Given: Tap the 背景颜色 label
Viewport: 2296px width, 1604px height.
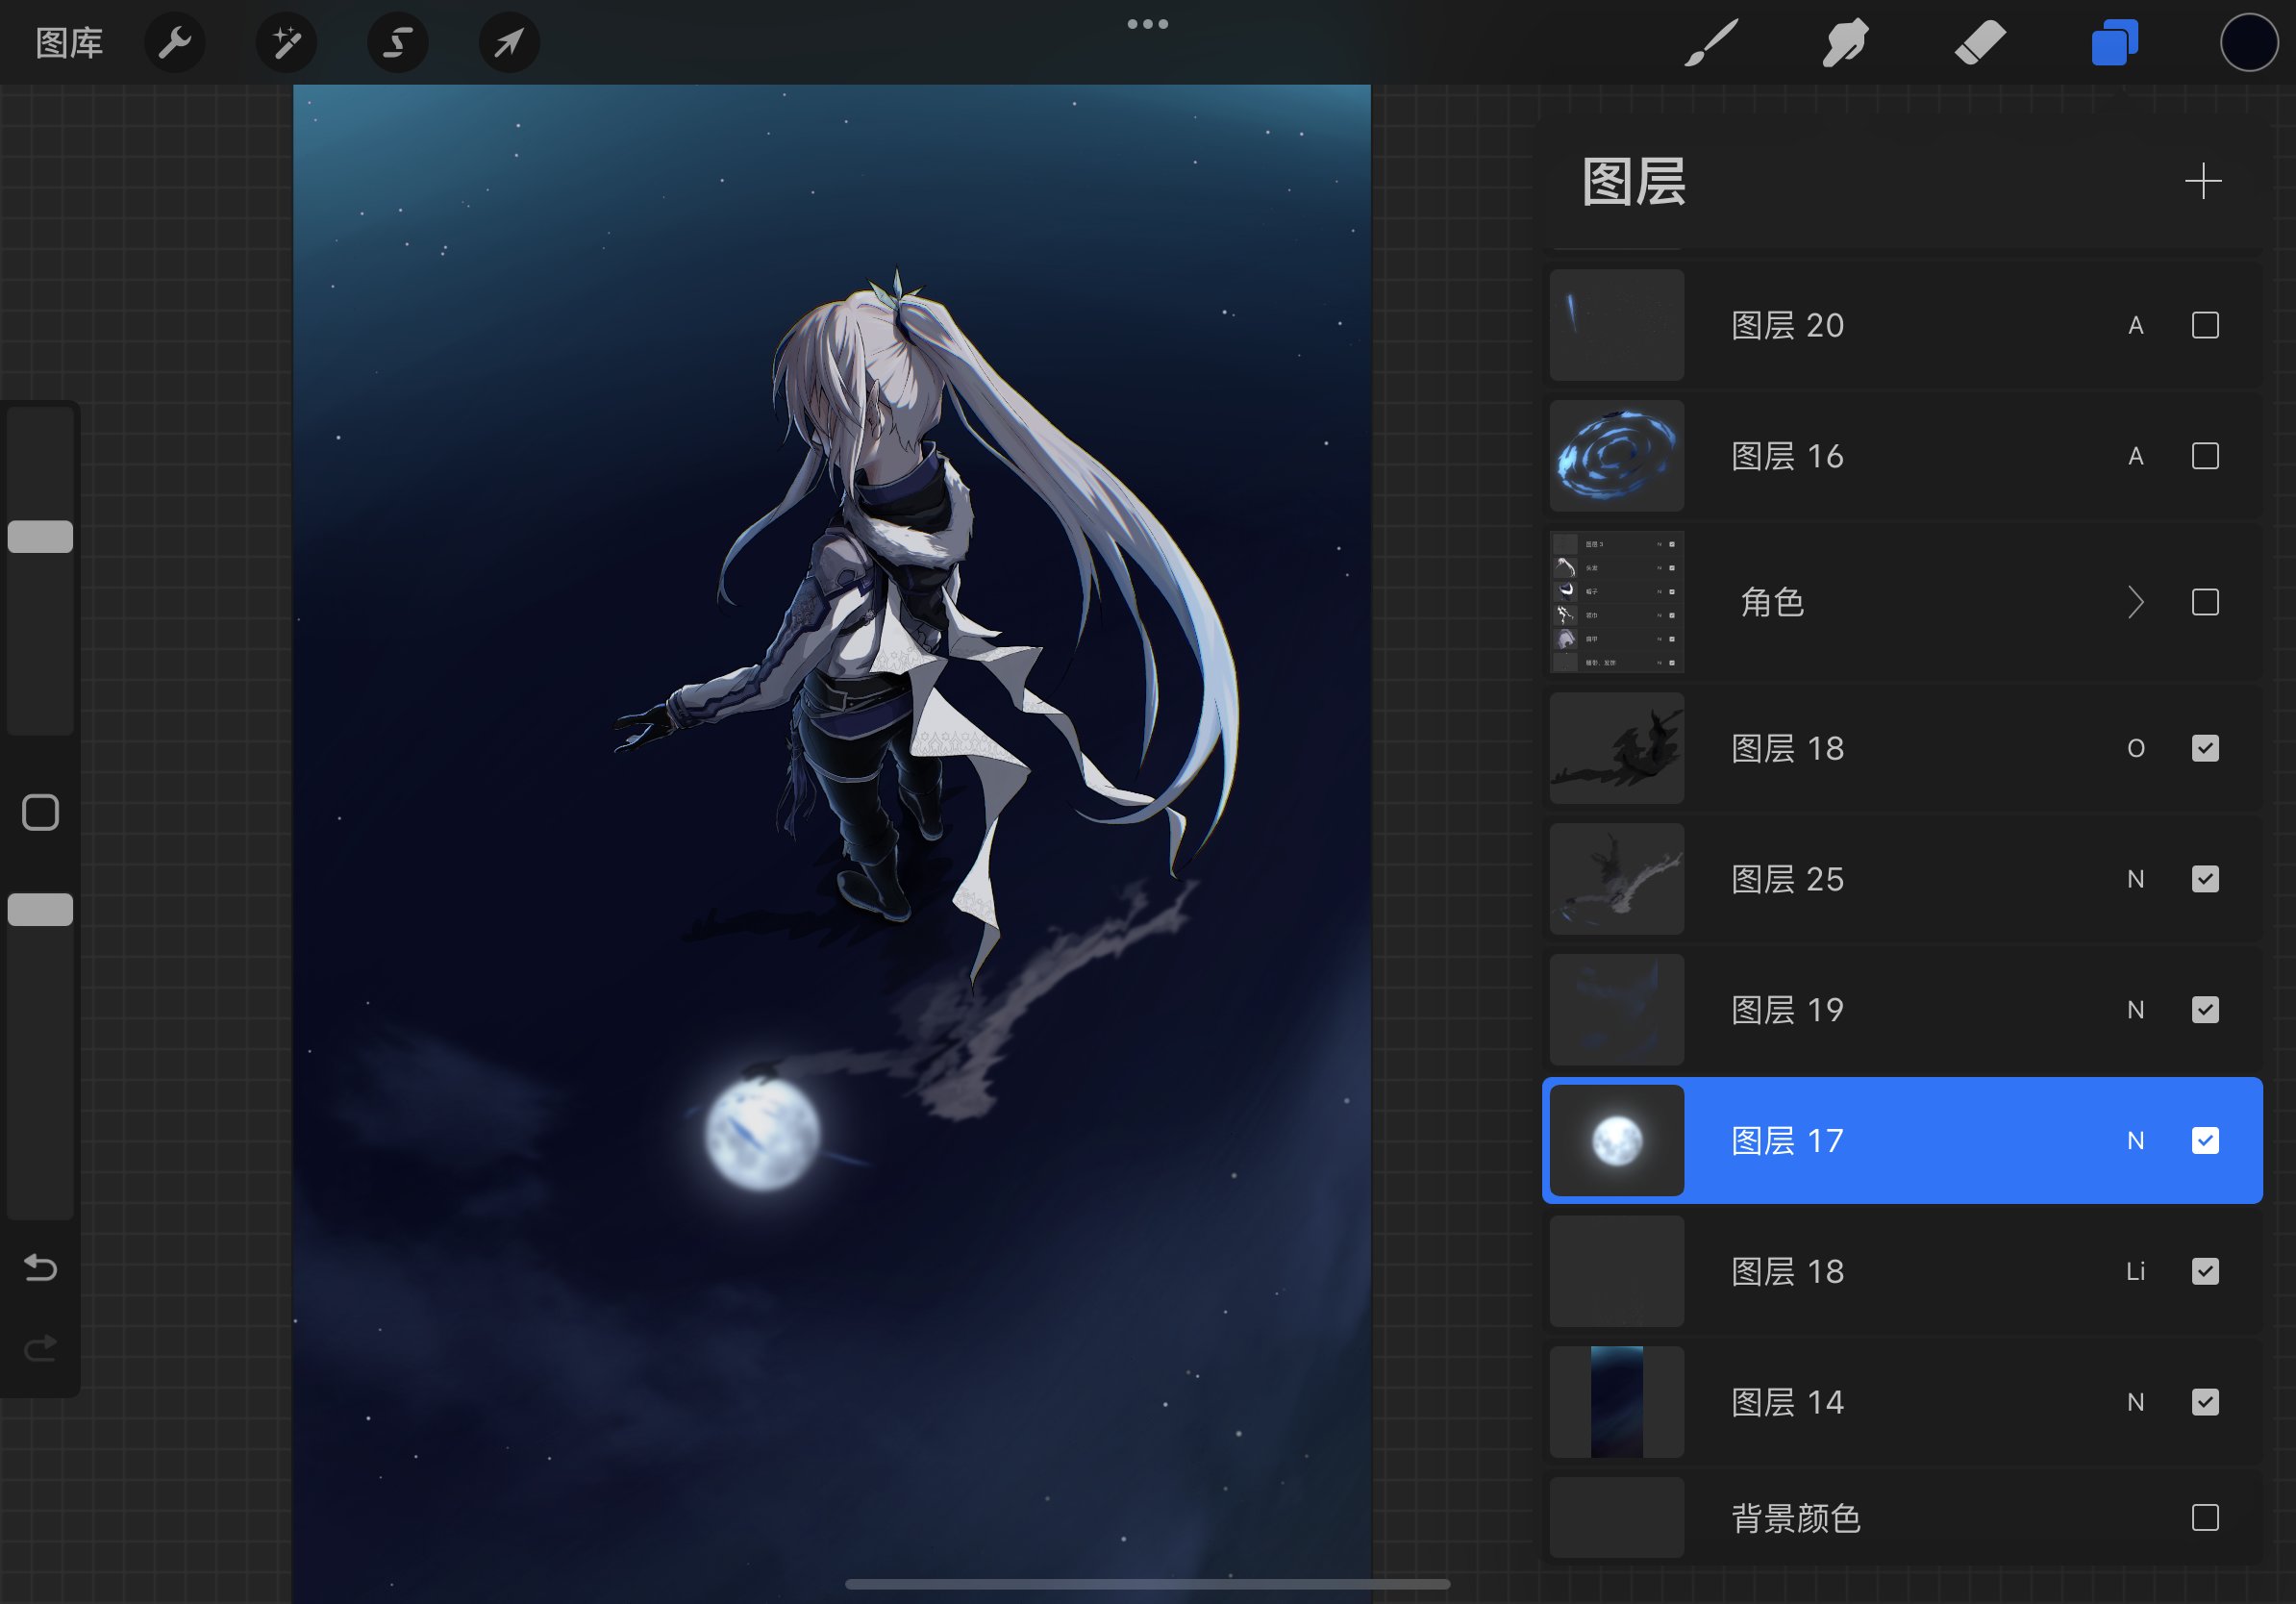Looking at the screenshot, I should click(1796, 1518).
